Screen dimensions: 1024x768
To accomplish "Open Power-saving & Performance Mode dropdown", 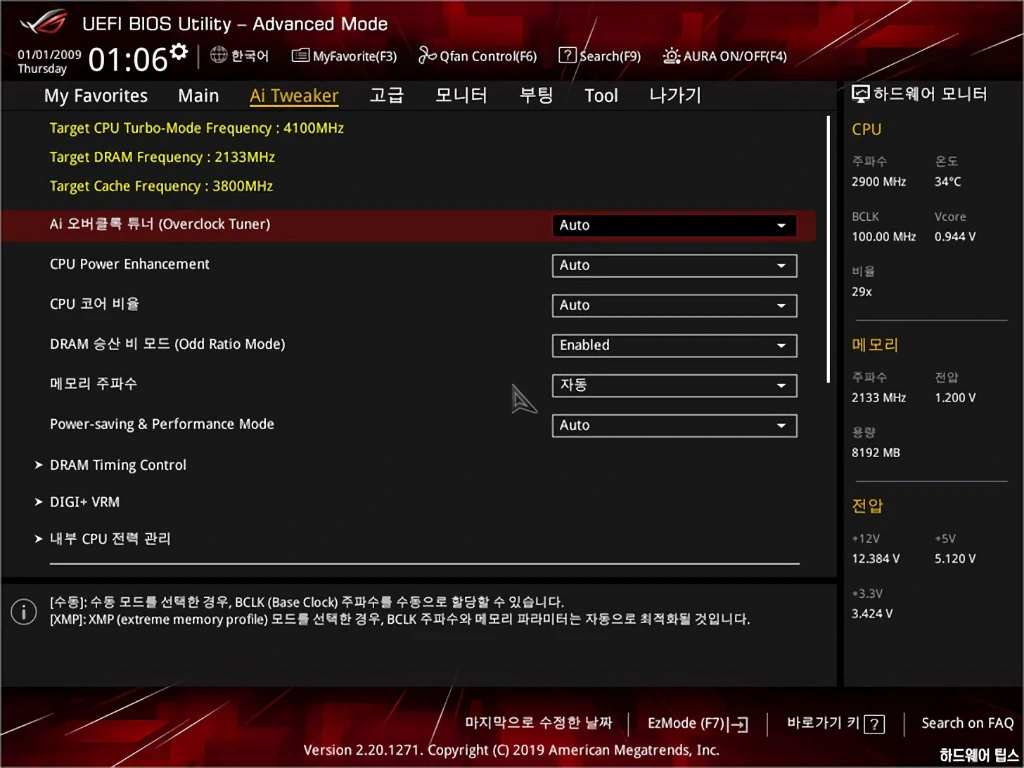I will click(674, 426).
